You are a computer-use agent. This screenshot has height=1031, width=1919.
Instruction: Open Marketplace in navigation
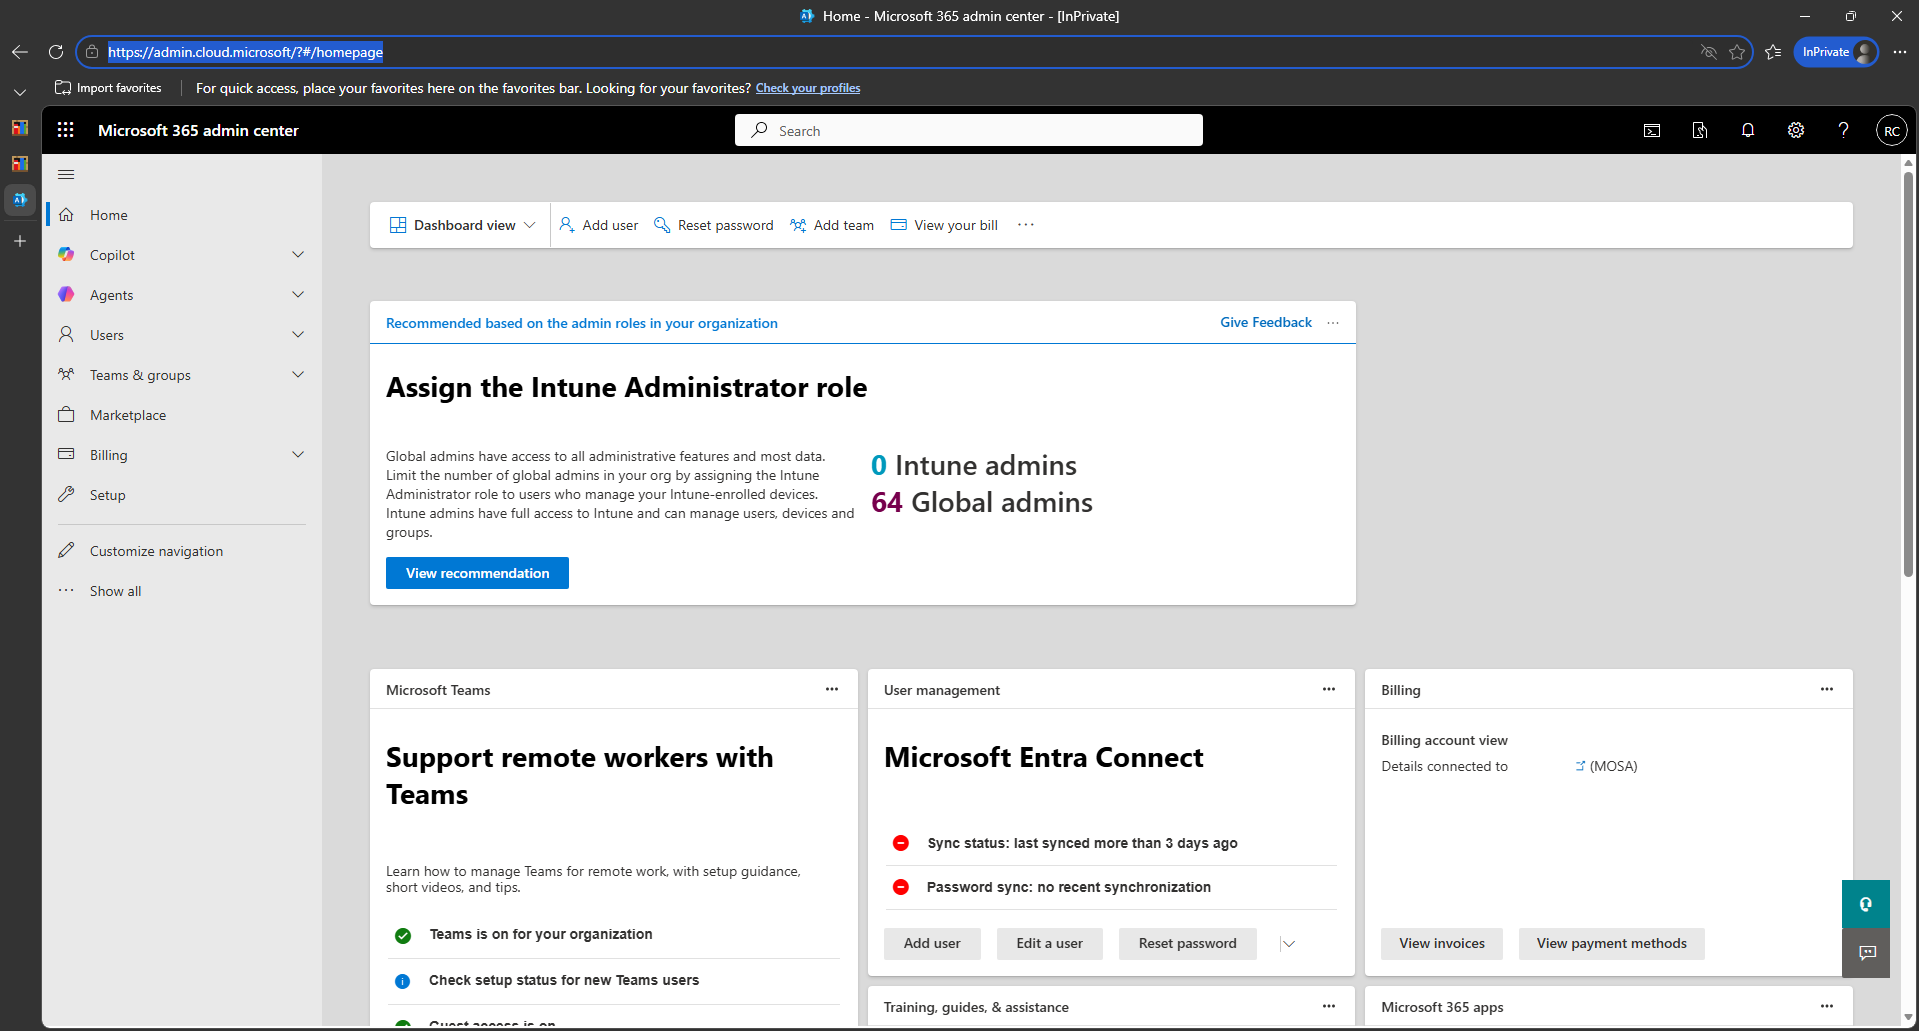coord(184,415)
